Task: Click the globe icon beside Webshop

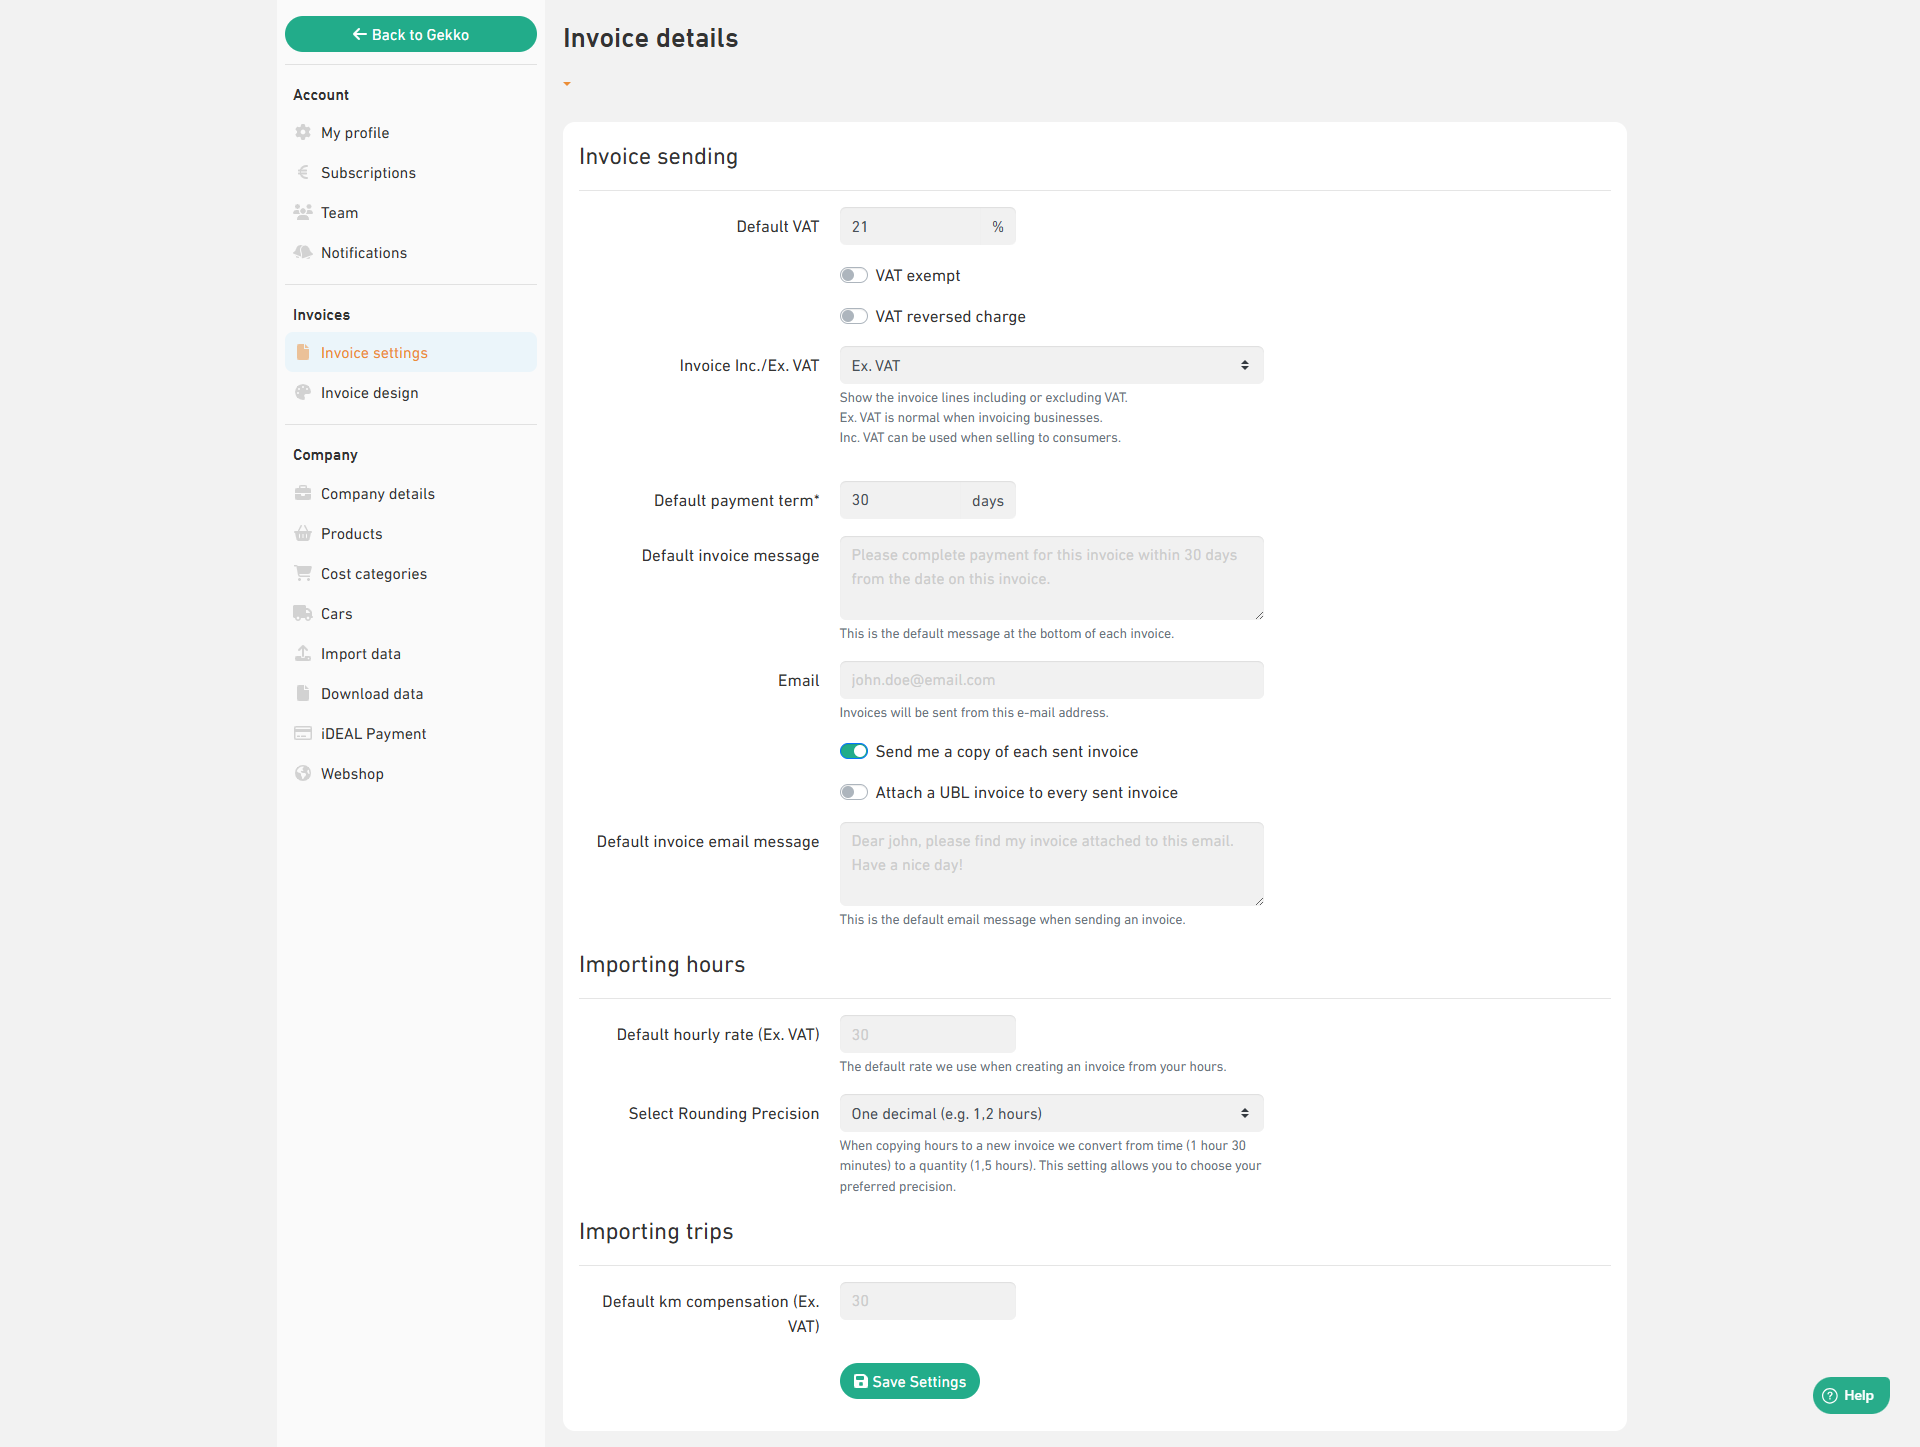Action: (303, 773)
